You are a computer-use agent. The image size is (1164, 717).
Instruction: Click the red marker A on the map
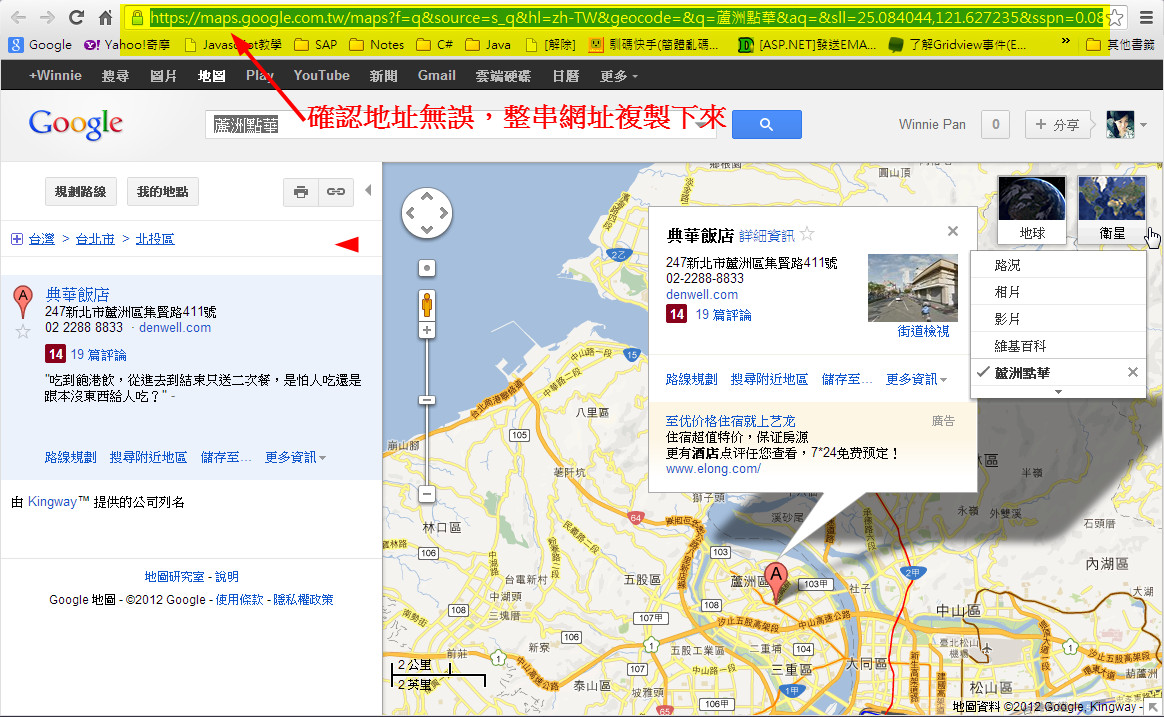[776, 581]
